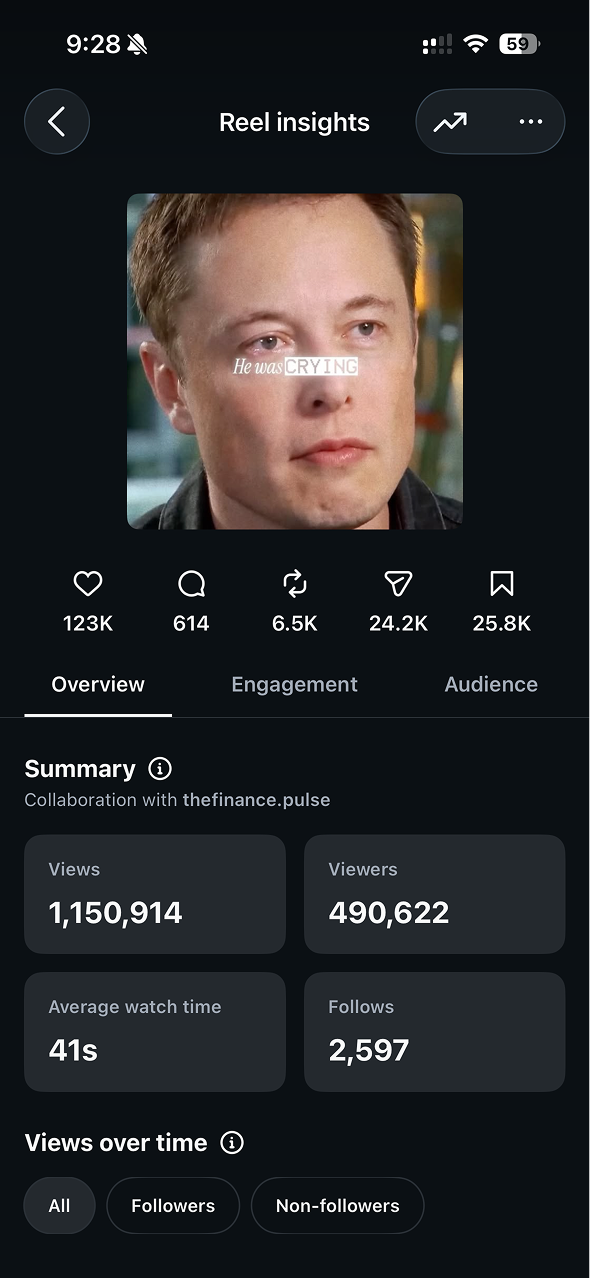
Task: Tap the bookmark saves icon
Action: tap(502, 583)
